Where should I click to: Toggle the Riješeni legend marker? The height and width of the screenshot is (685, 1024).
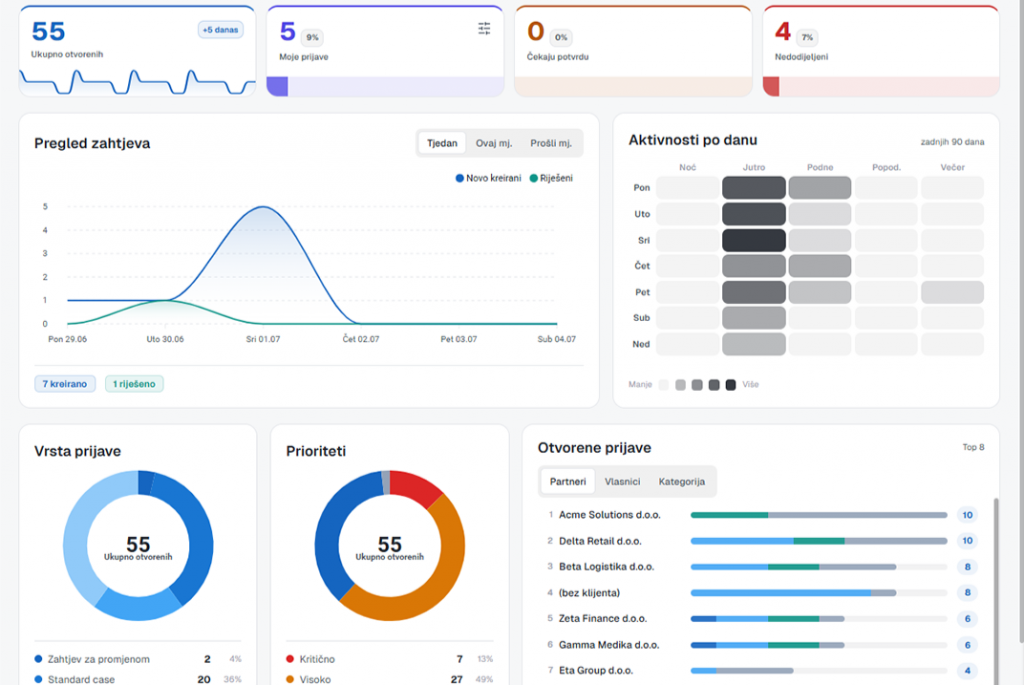[534, 178]
